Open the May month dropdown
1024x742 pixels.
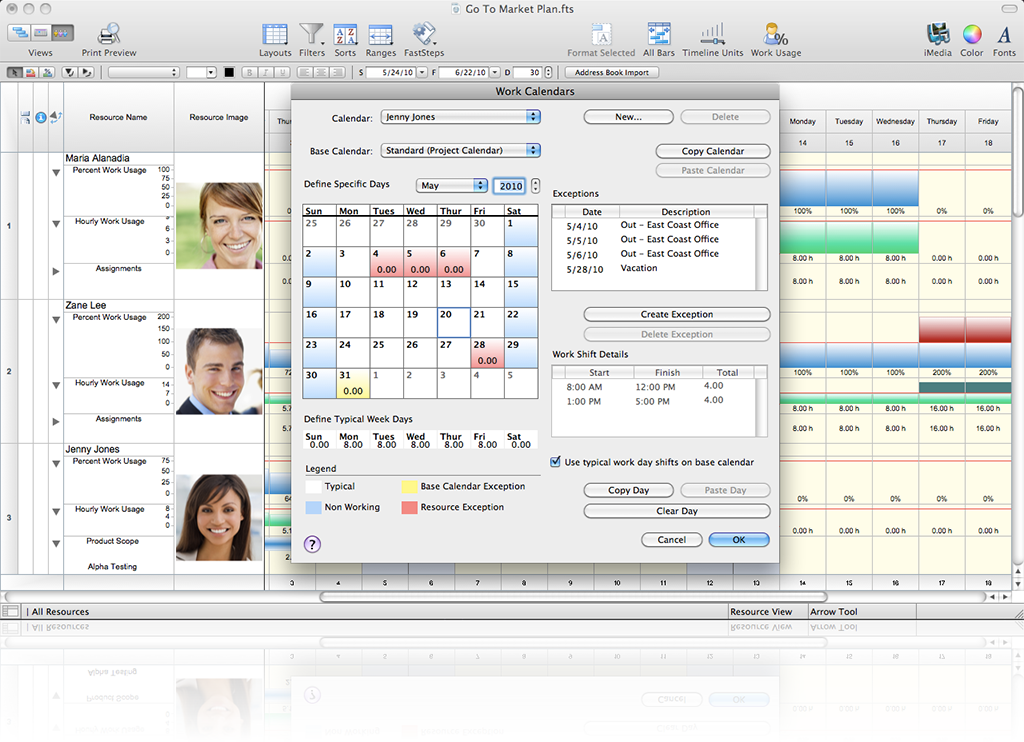tap(452, 186)
